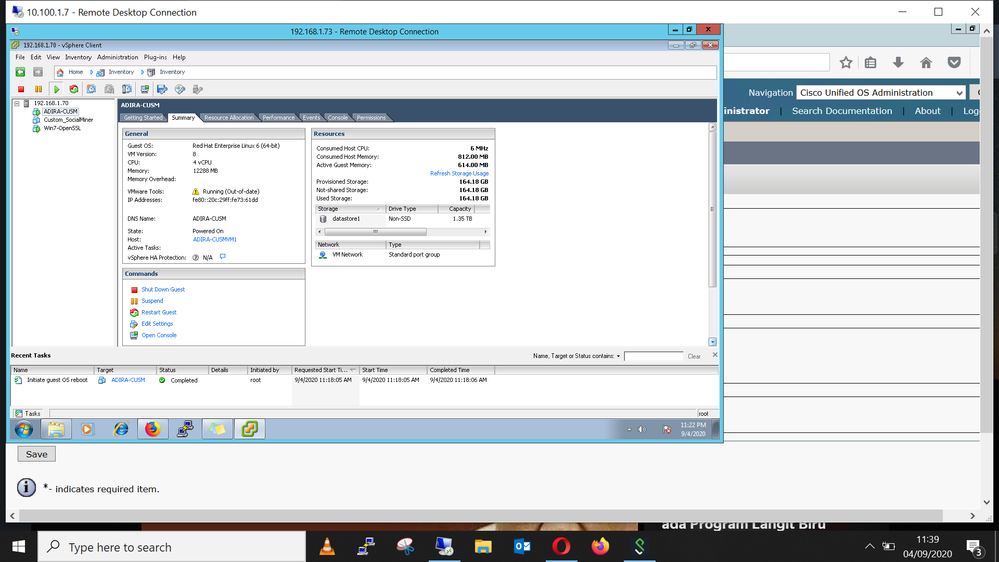Switch to the Events tab
Screen dimensions: 999x562
click(311, 118)
